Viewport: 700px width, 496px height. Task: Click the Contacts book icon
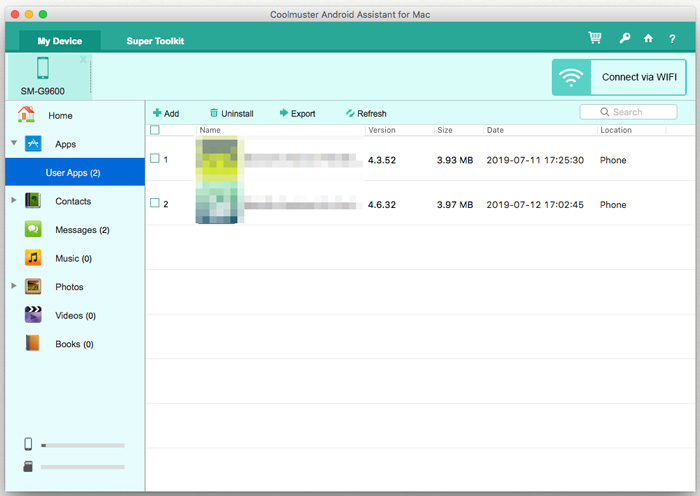[x=33, y=200]
